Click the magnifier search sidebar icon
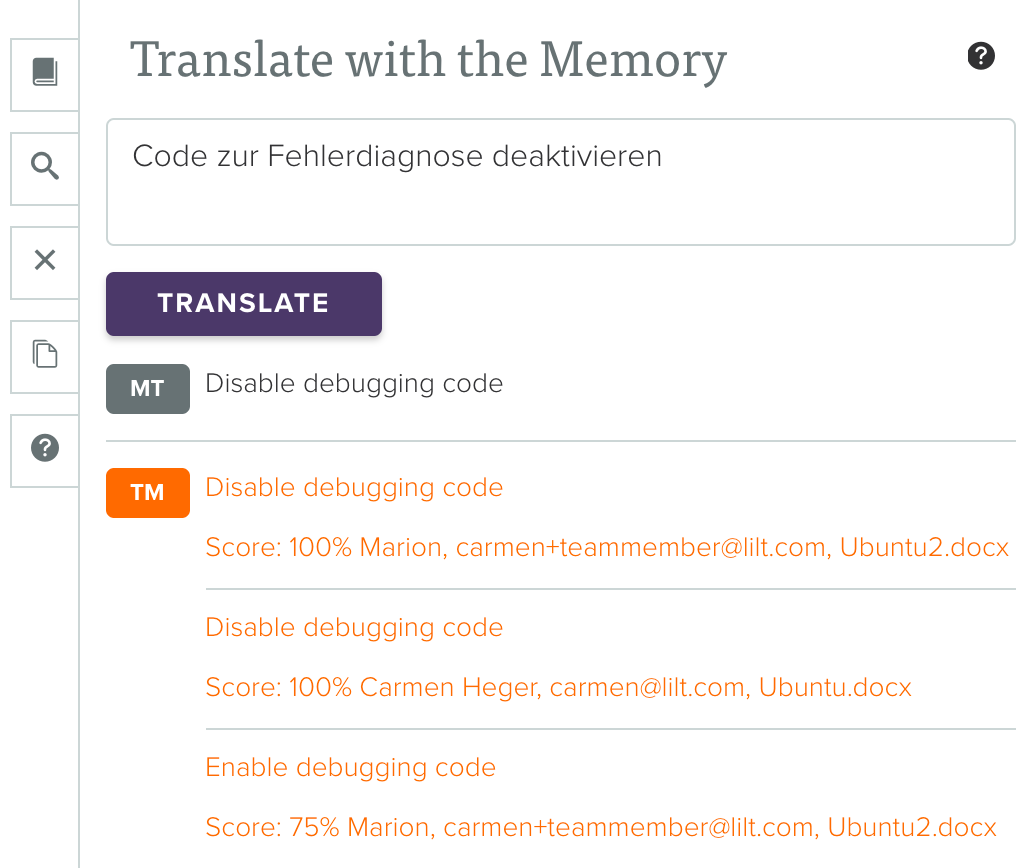1034x868 pixels. (x=45, y=166)
